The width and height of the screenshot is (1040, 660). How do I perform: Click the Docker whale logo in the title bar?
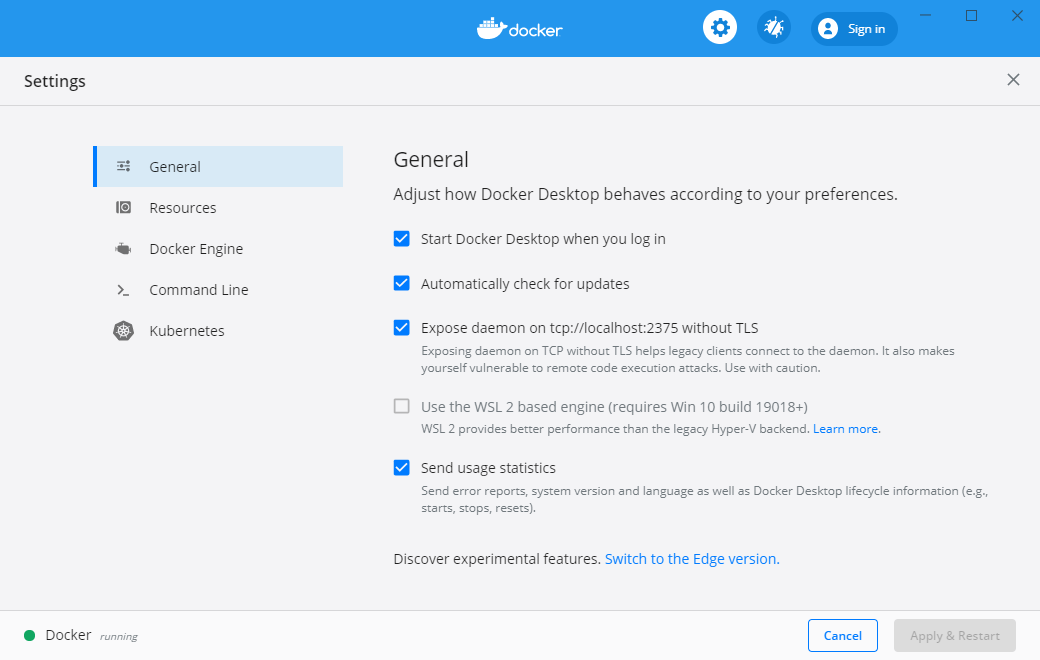coord(492,28)
